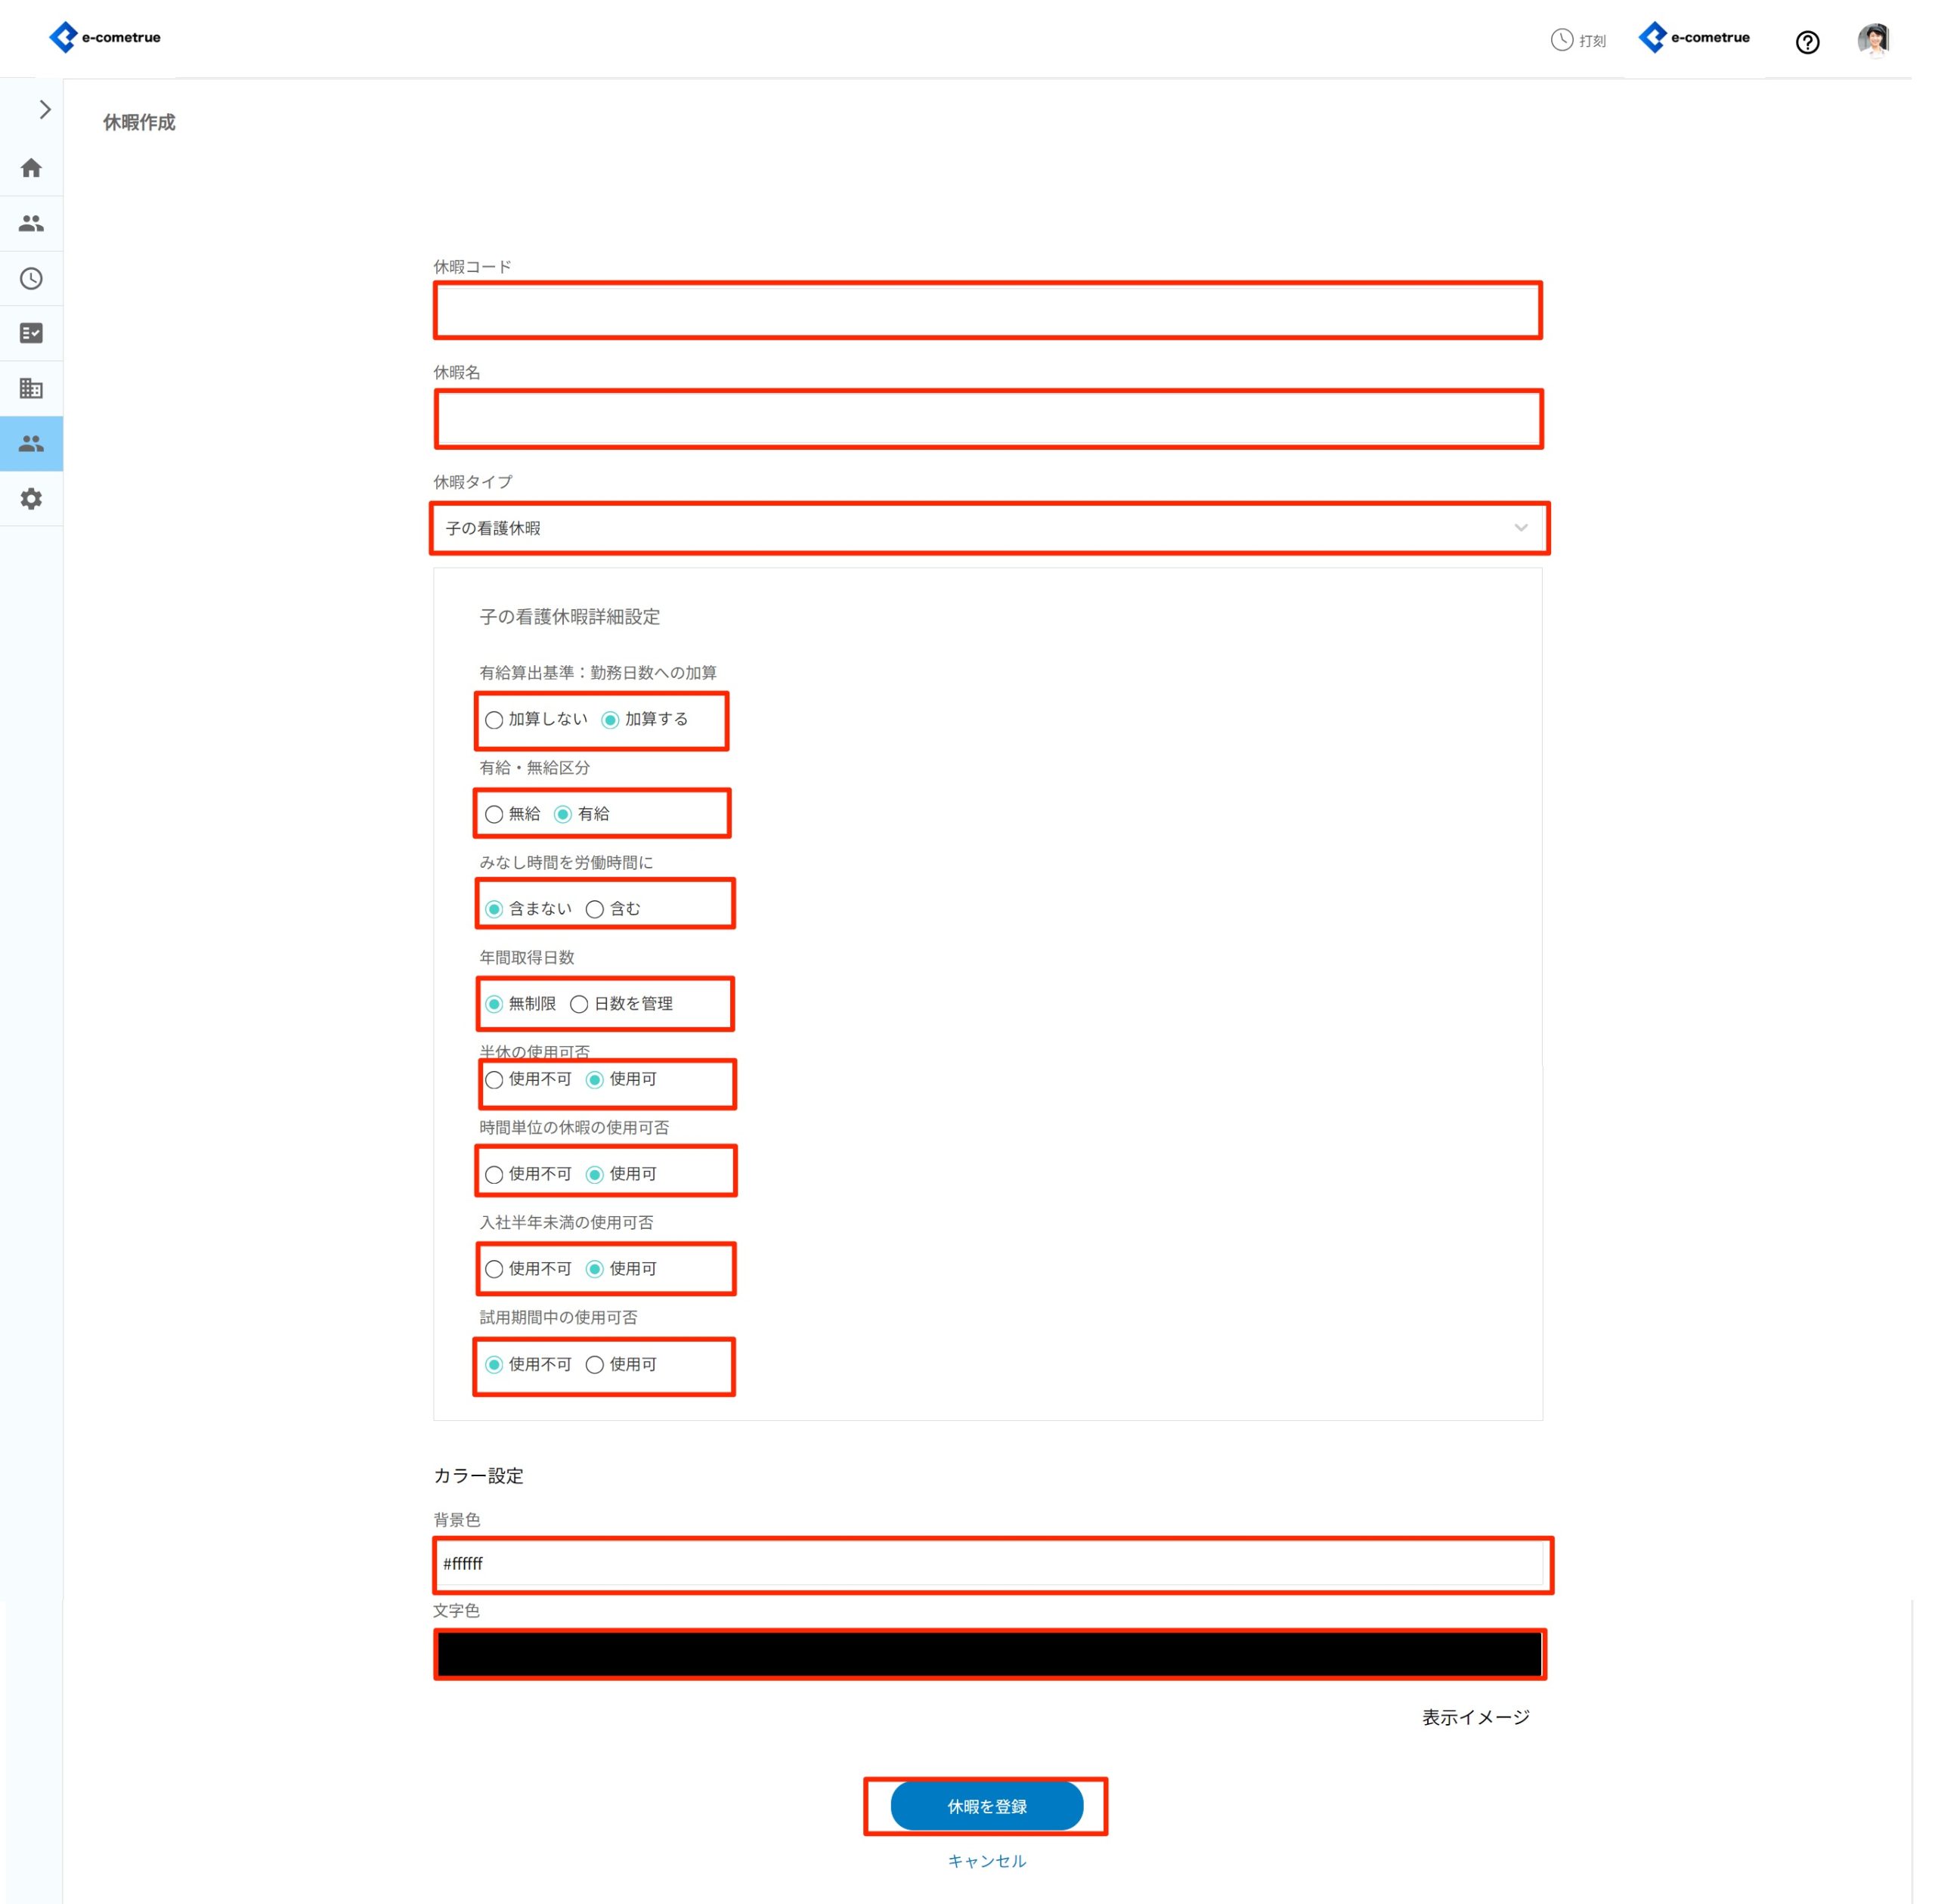Click the checklist icon in sidebar

pyautogui.click(x=31, y=333)
